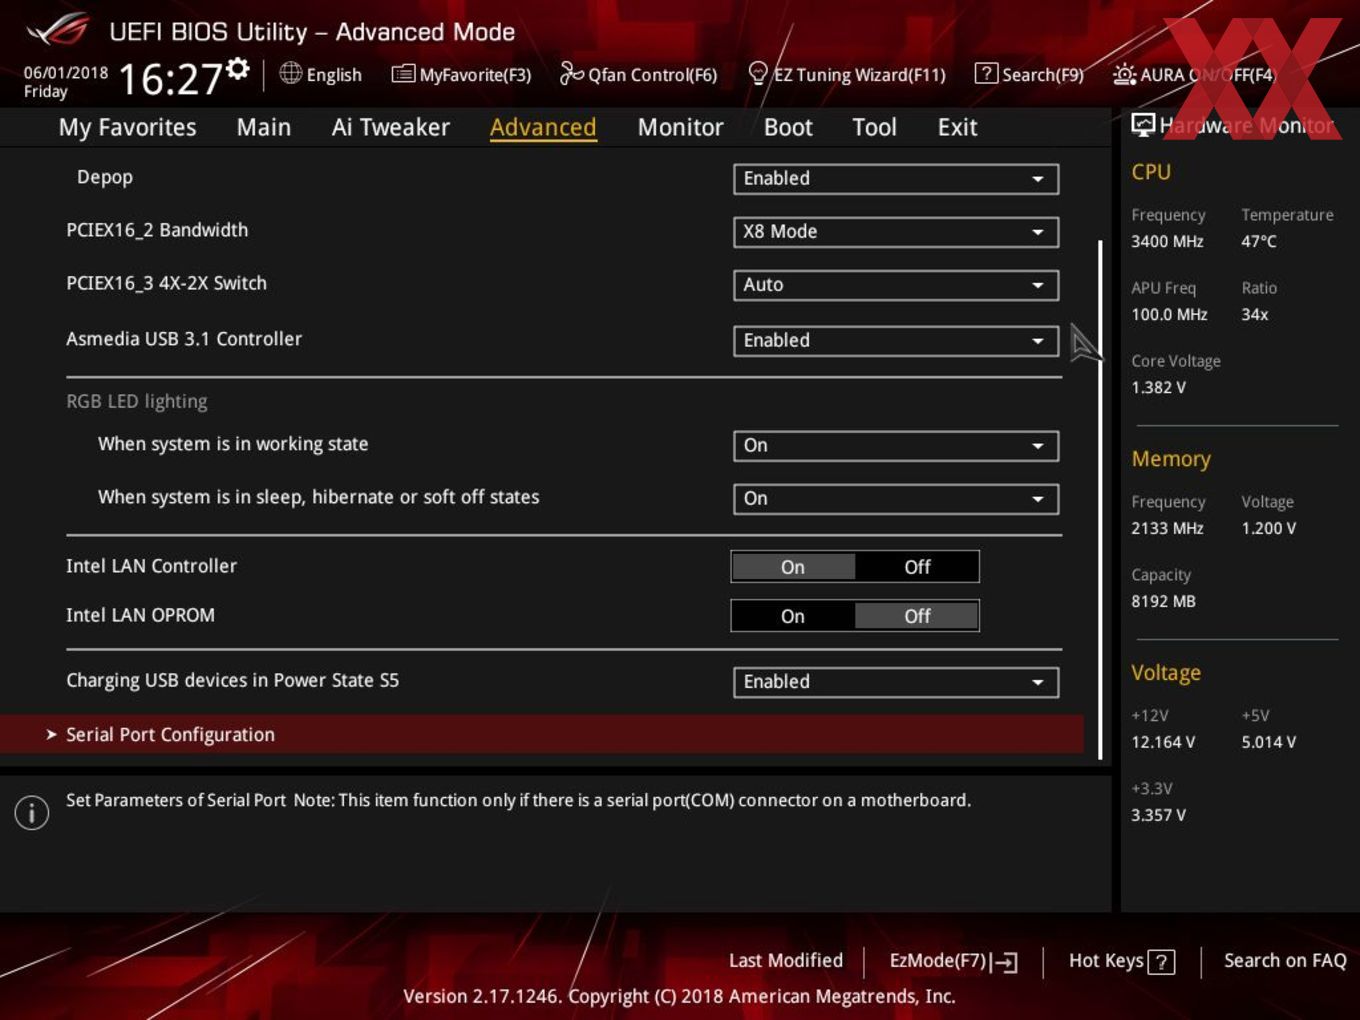Click the Hot Keys question mark icon
This screenshot has width=1360, height=1020.
(1161, 962)
